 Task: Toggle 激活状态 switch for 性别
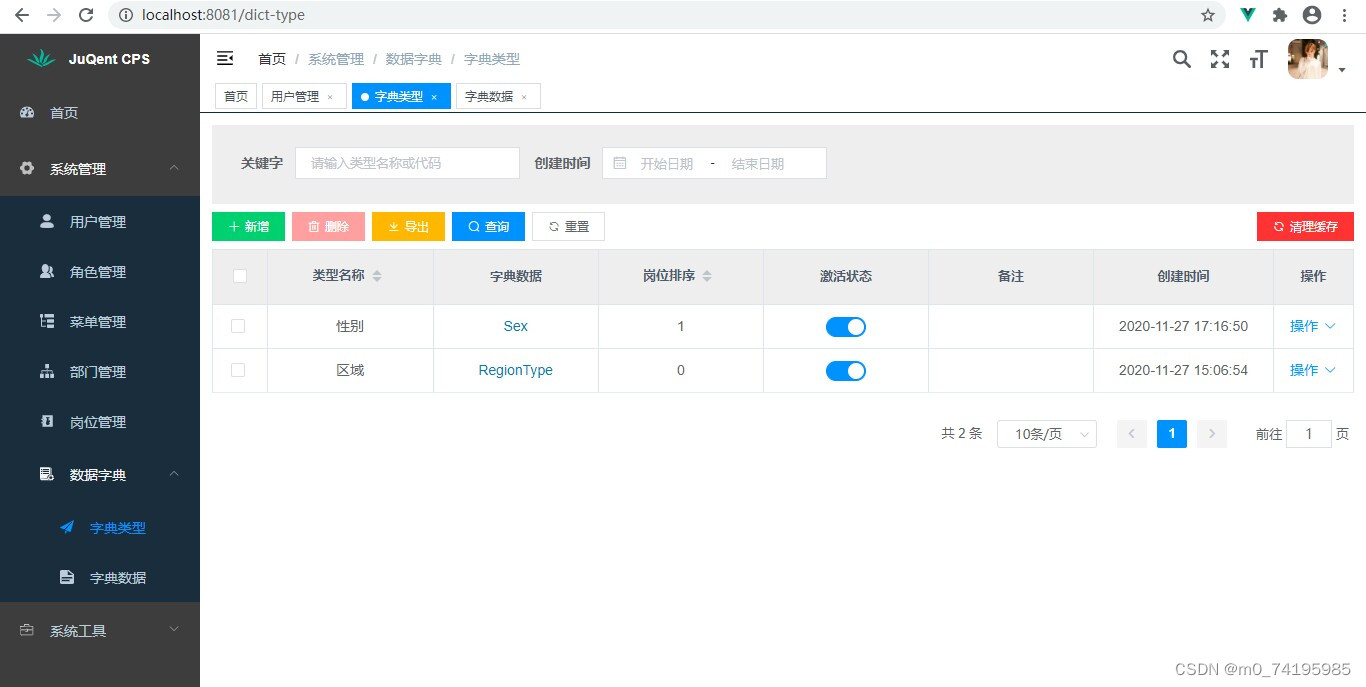tap(846, 327)
